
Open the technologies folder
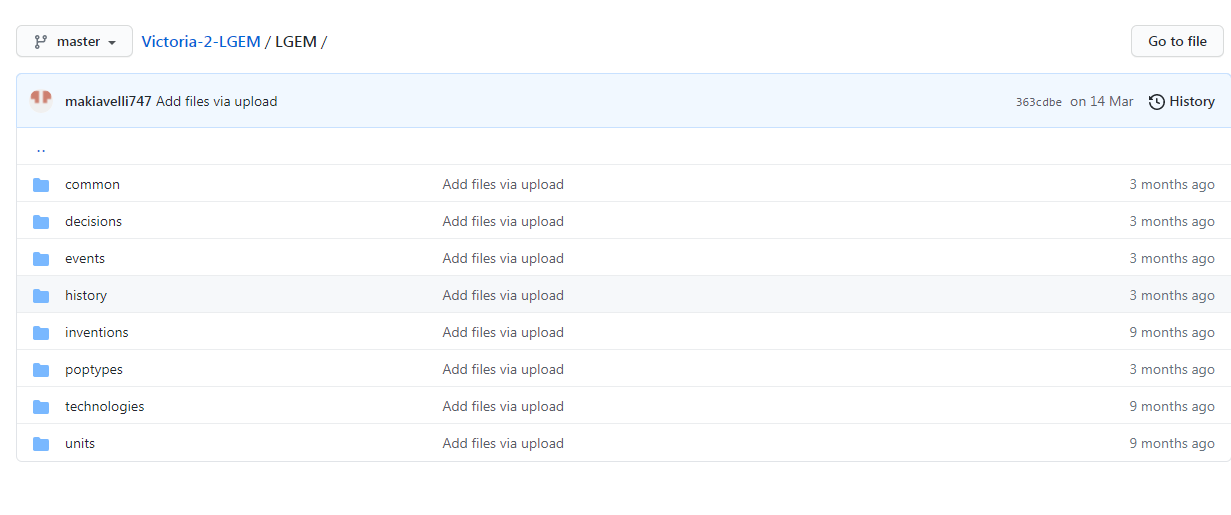pyautogui.click(x=105, y=406)
